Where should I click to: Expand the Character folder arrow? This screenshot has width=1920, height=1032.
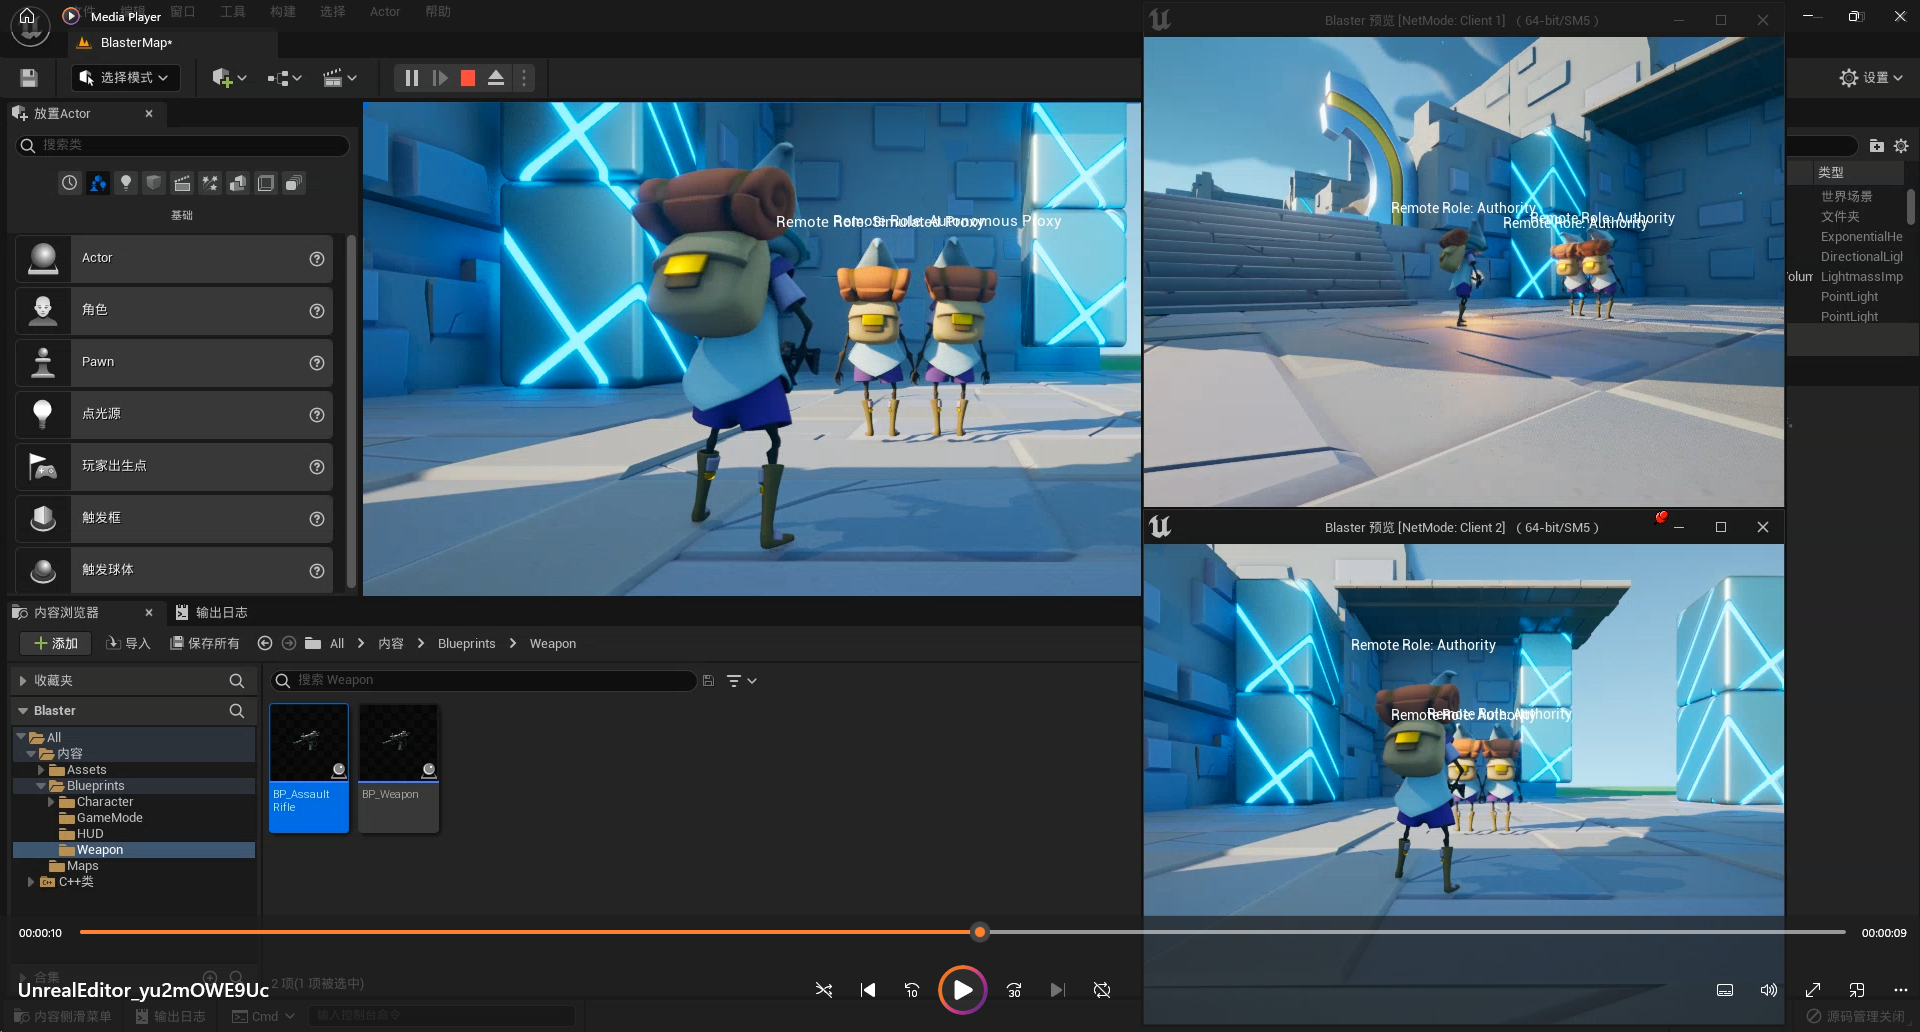click(x=51, y=802)
